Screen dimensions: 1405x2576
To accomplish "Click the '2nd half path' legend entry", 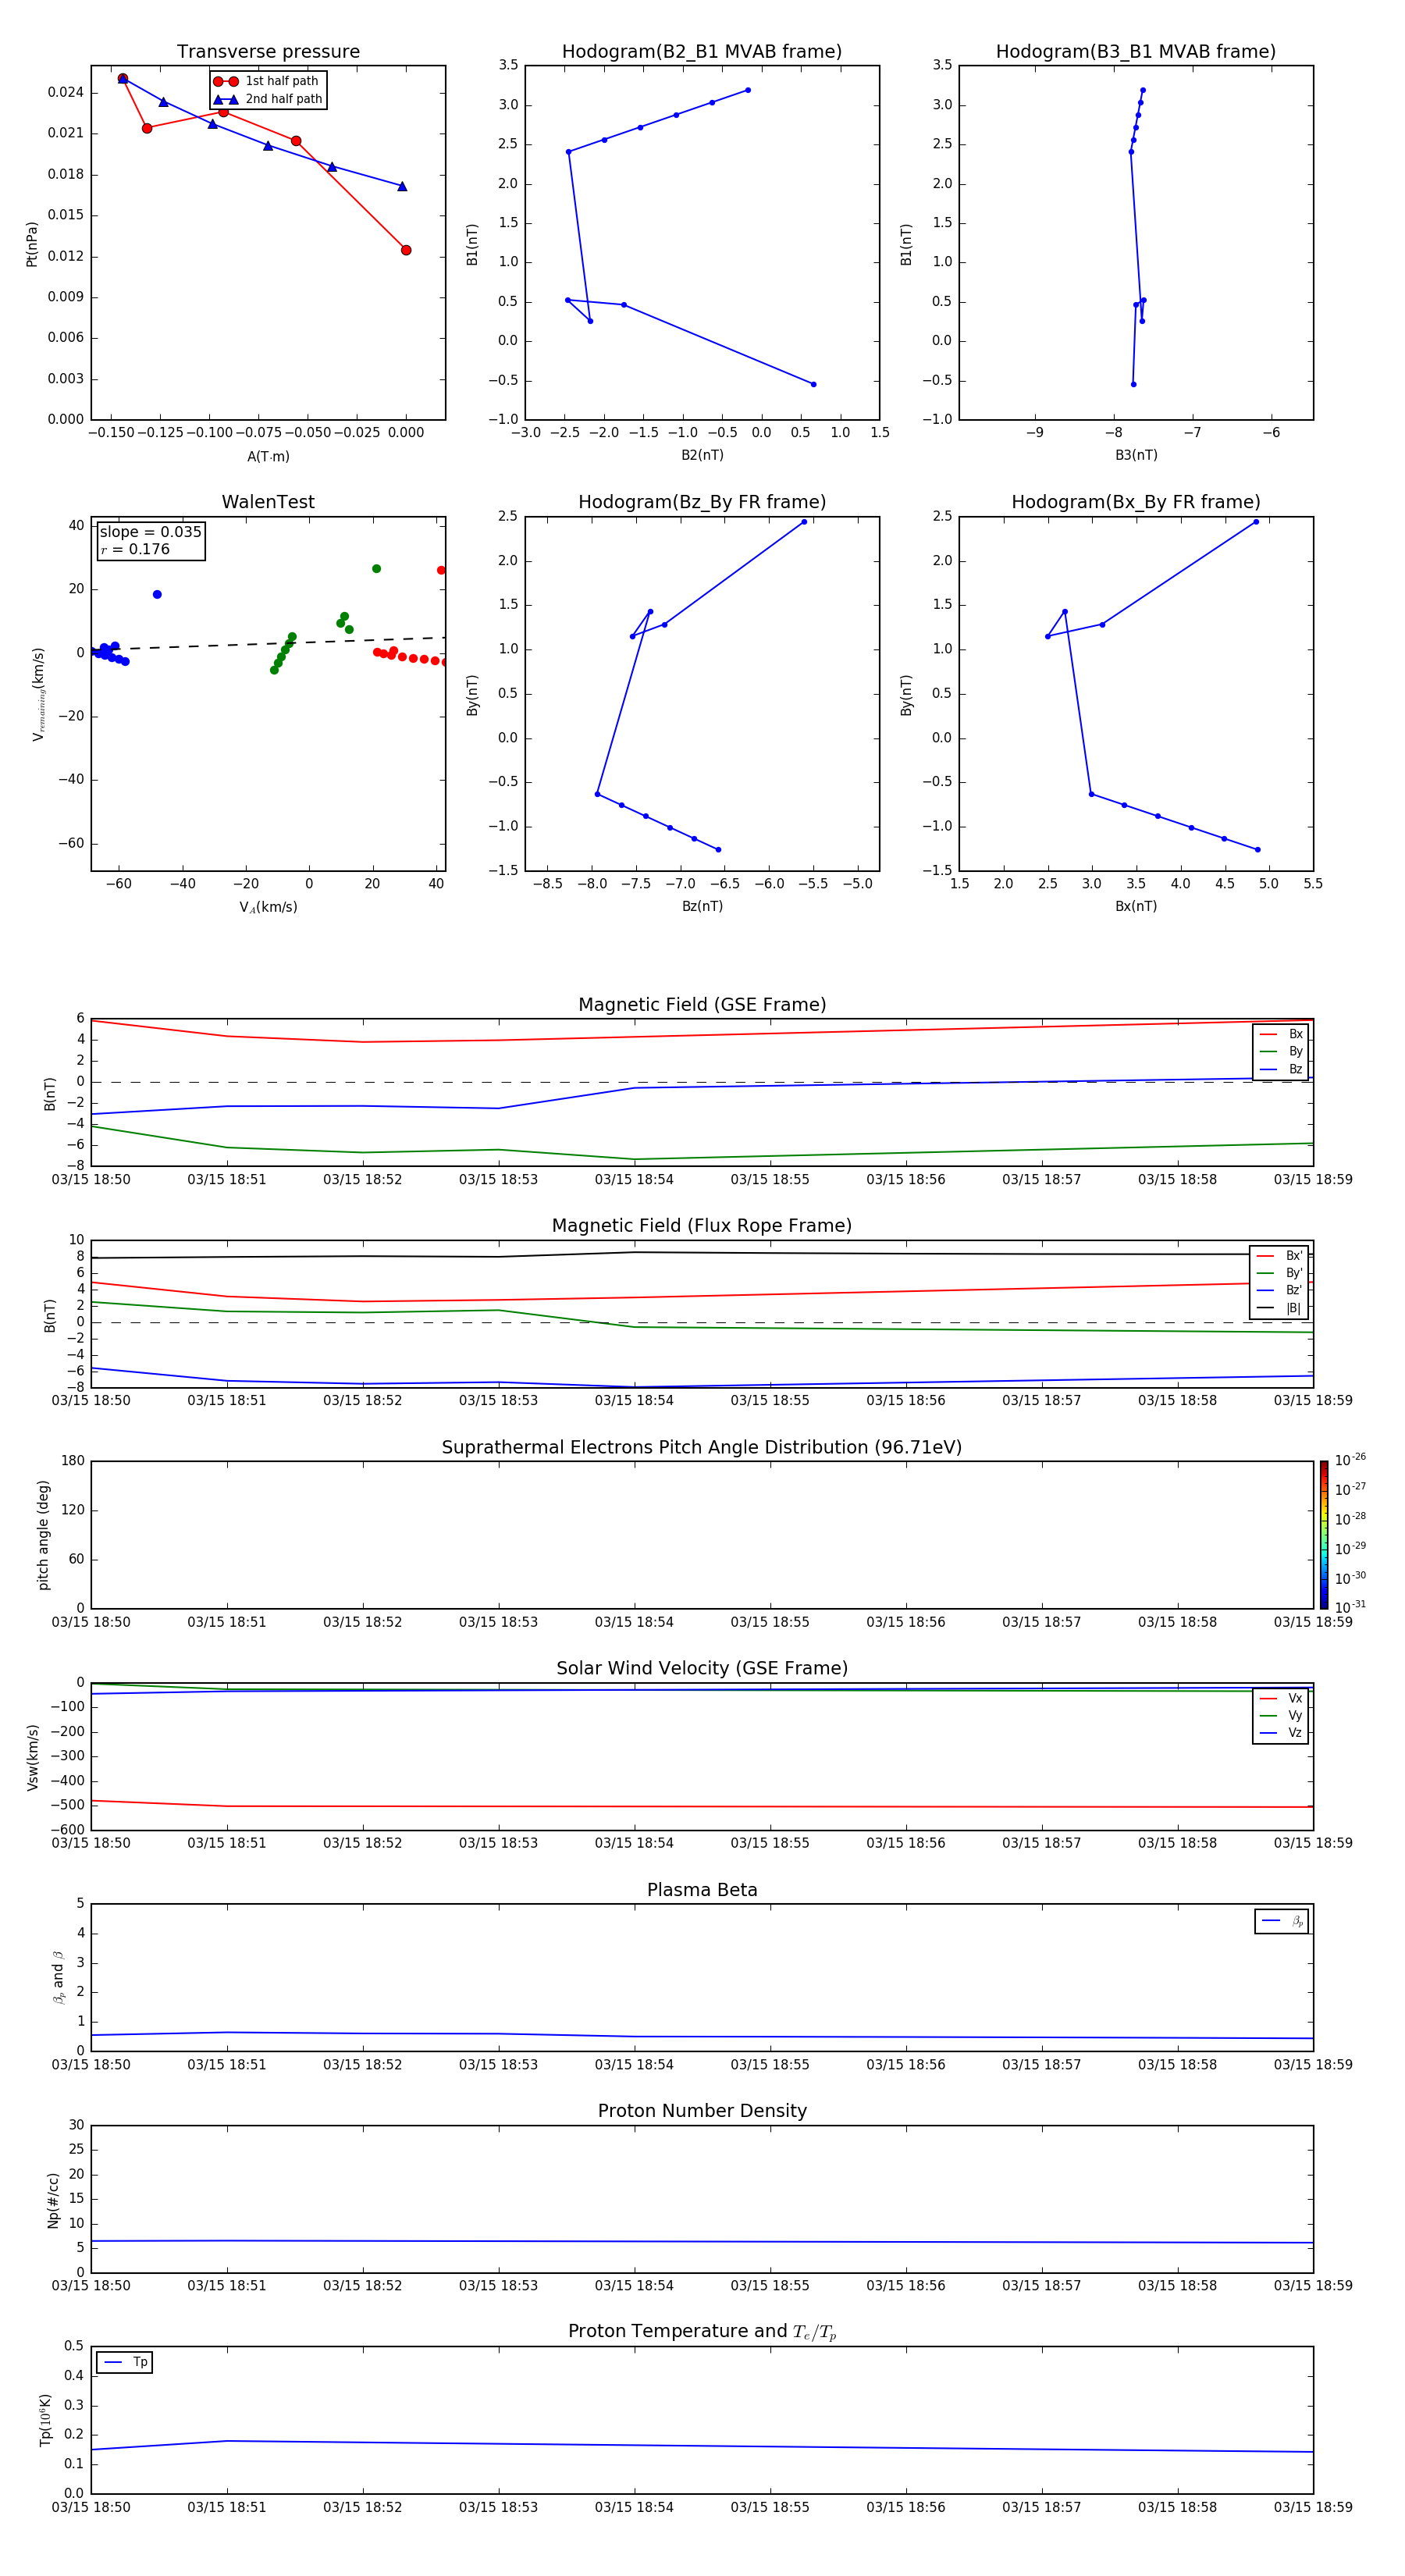I will point(267,99).
